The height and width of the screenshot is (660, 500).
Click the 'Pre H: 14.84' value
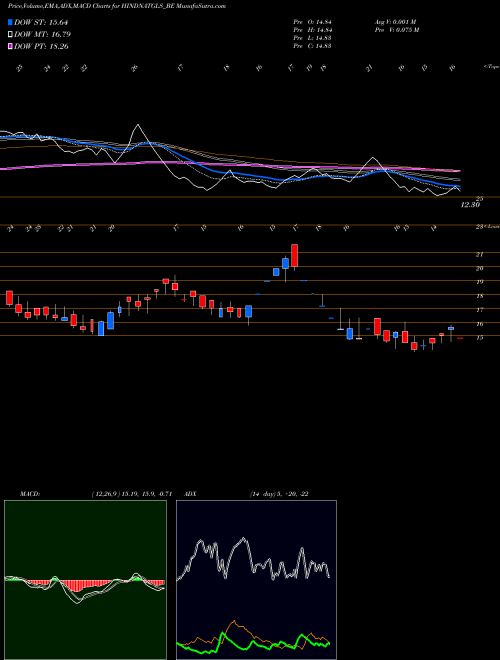[312, 30]
